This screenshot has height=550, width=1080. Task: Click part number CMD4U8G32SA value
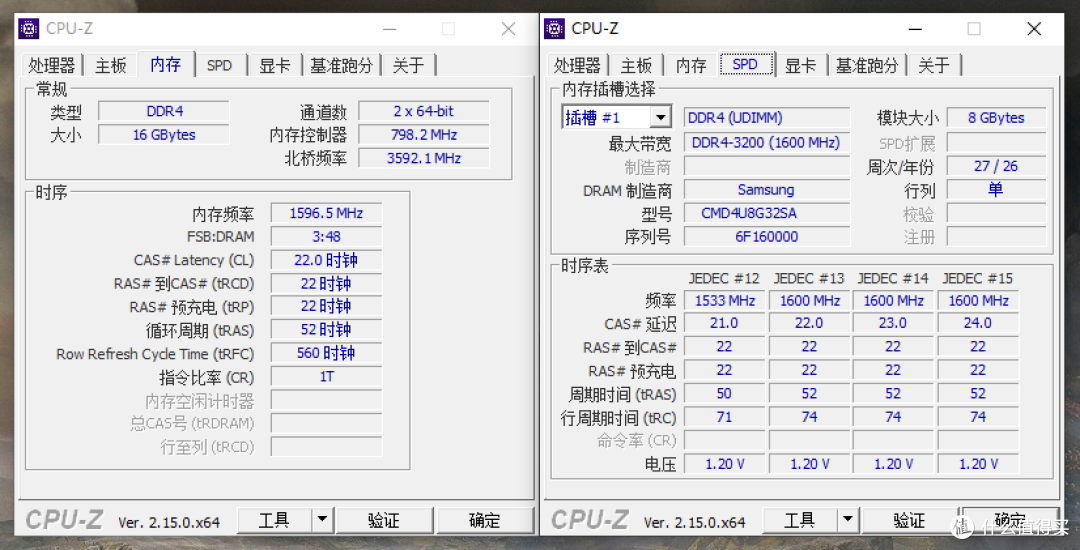click(x=767, y=213)
